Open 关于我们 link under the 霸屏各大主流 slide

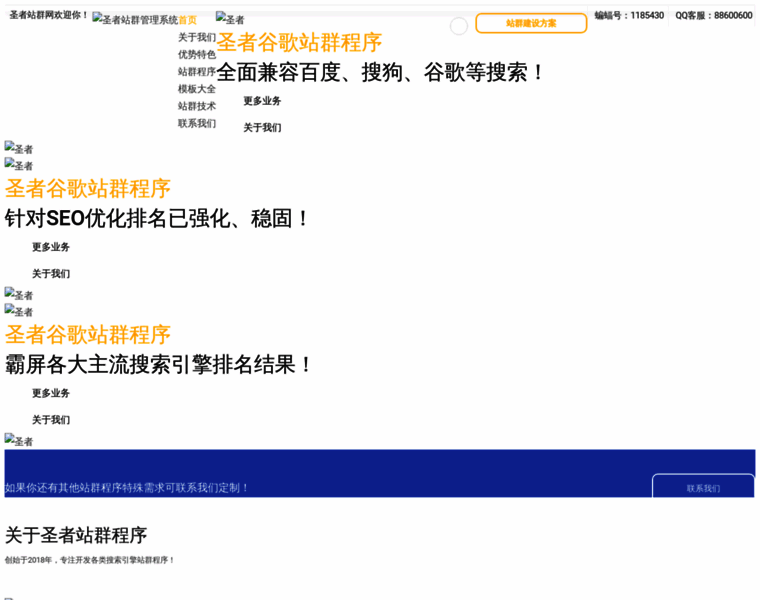click(x=51, y=420)
